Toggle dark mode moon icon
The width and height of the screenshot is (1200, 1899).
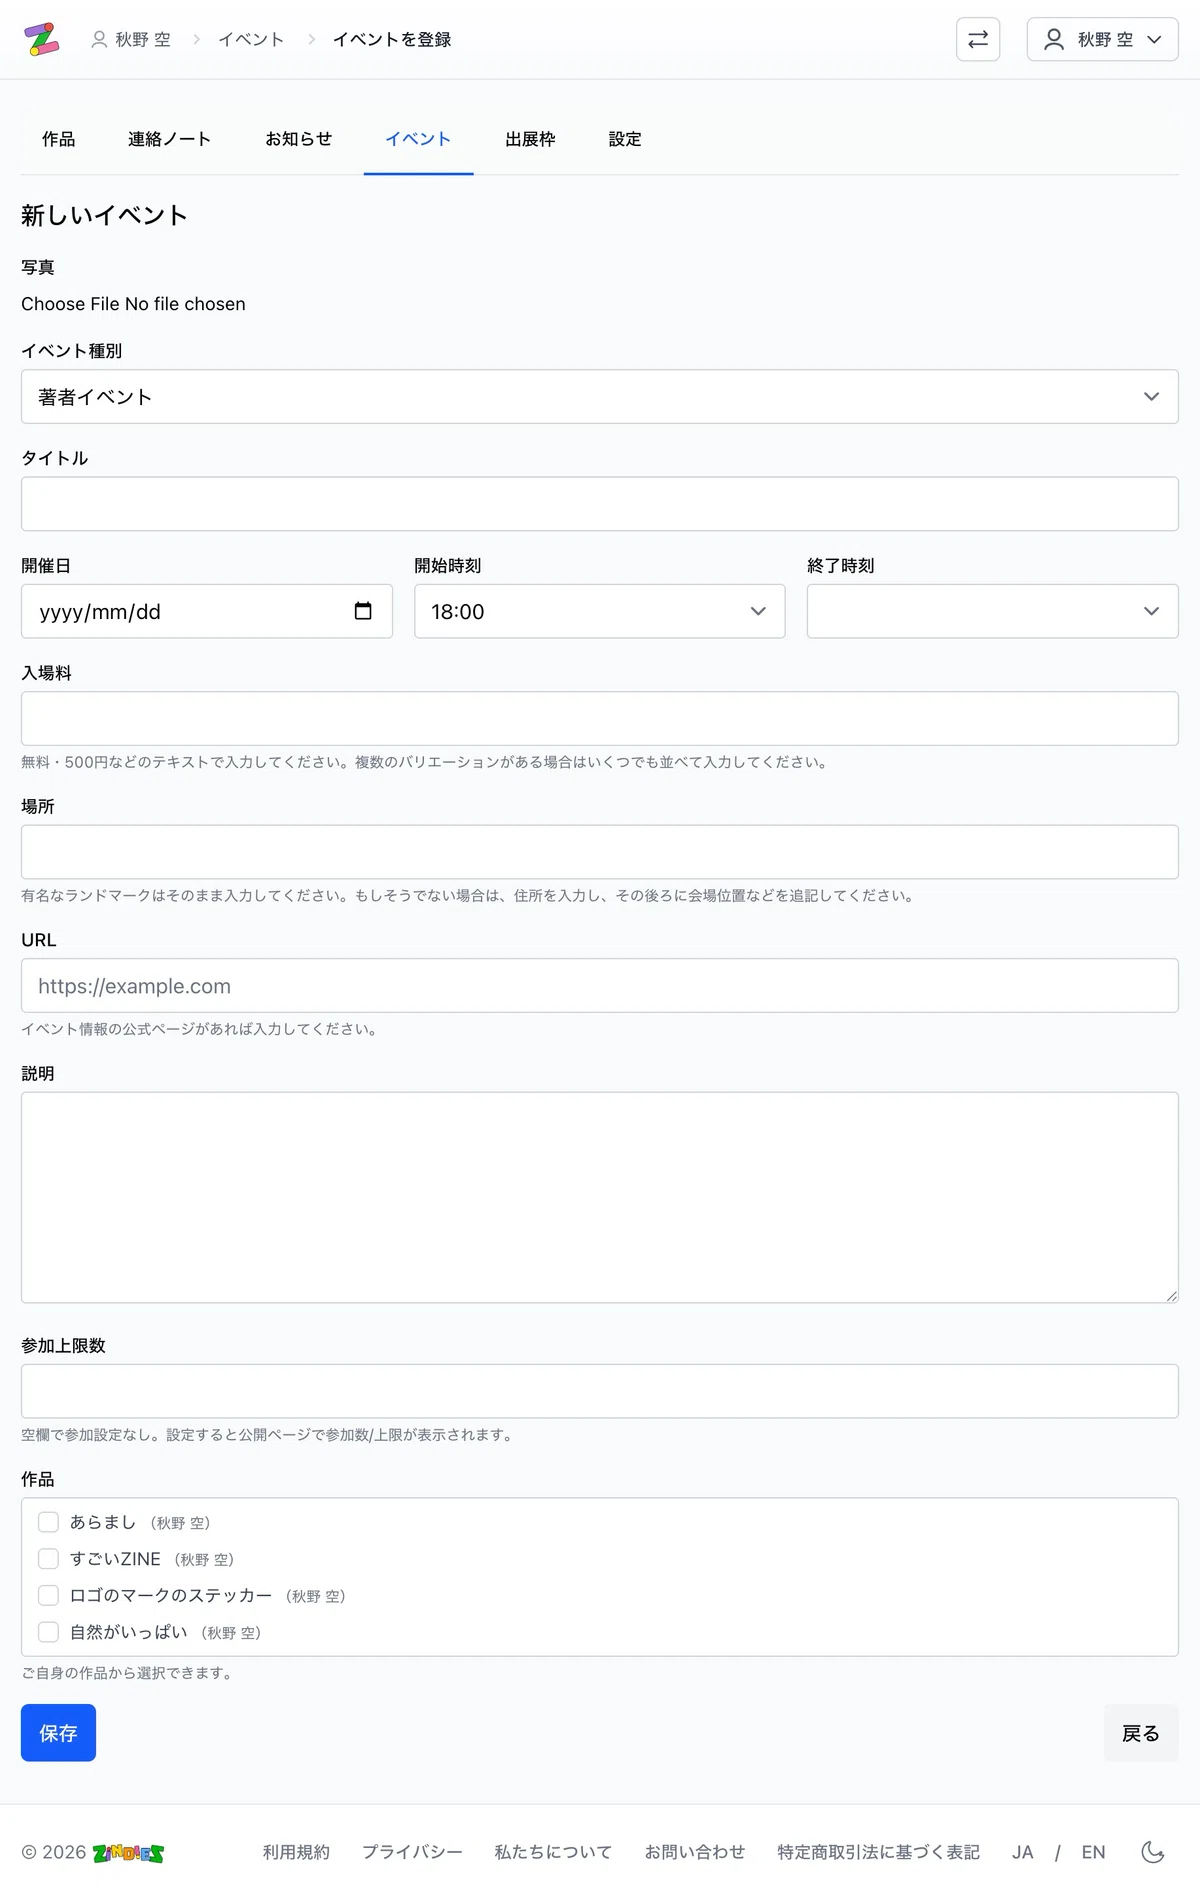(1153, 1852)
